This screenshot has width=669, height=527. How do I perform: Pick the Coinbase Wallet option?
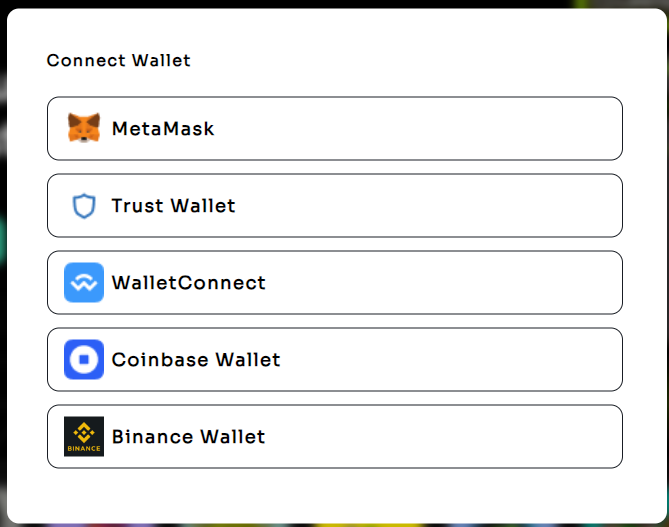[x=334, y=360]
